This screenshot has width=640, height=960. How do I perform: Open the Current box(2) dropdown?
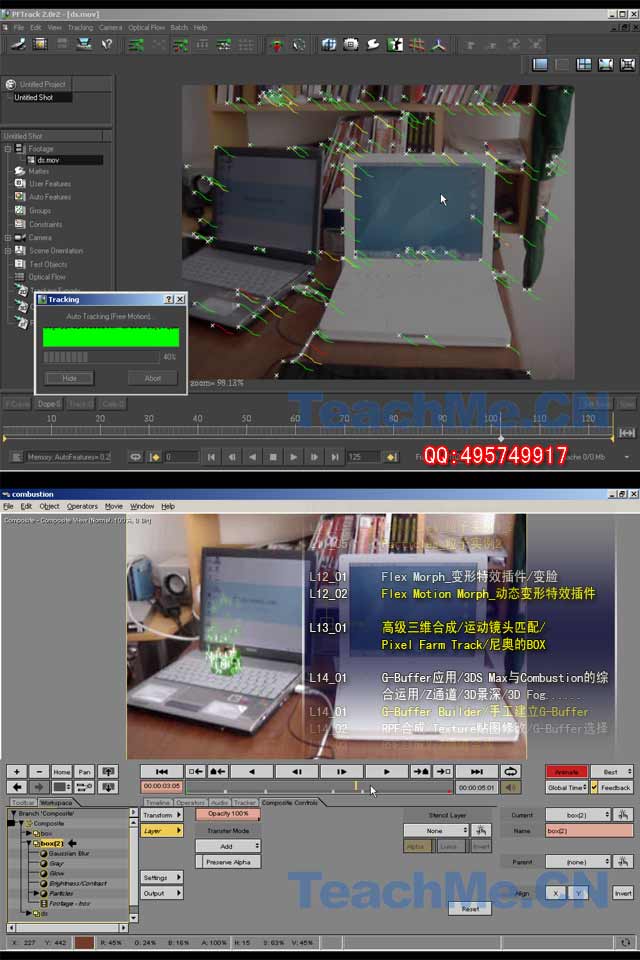(578, 814)
